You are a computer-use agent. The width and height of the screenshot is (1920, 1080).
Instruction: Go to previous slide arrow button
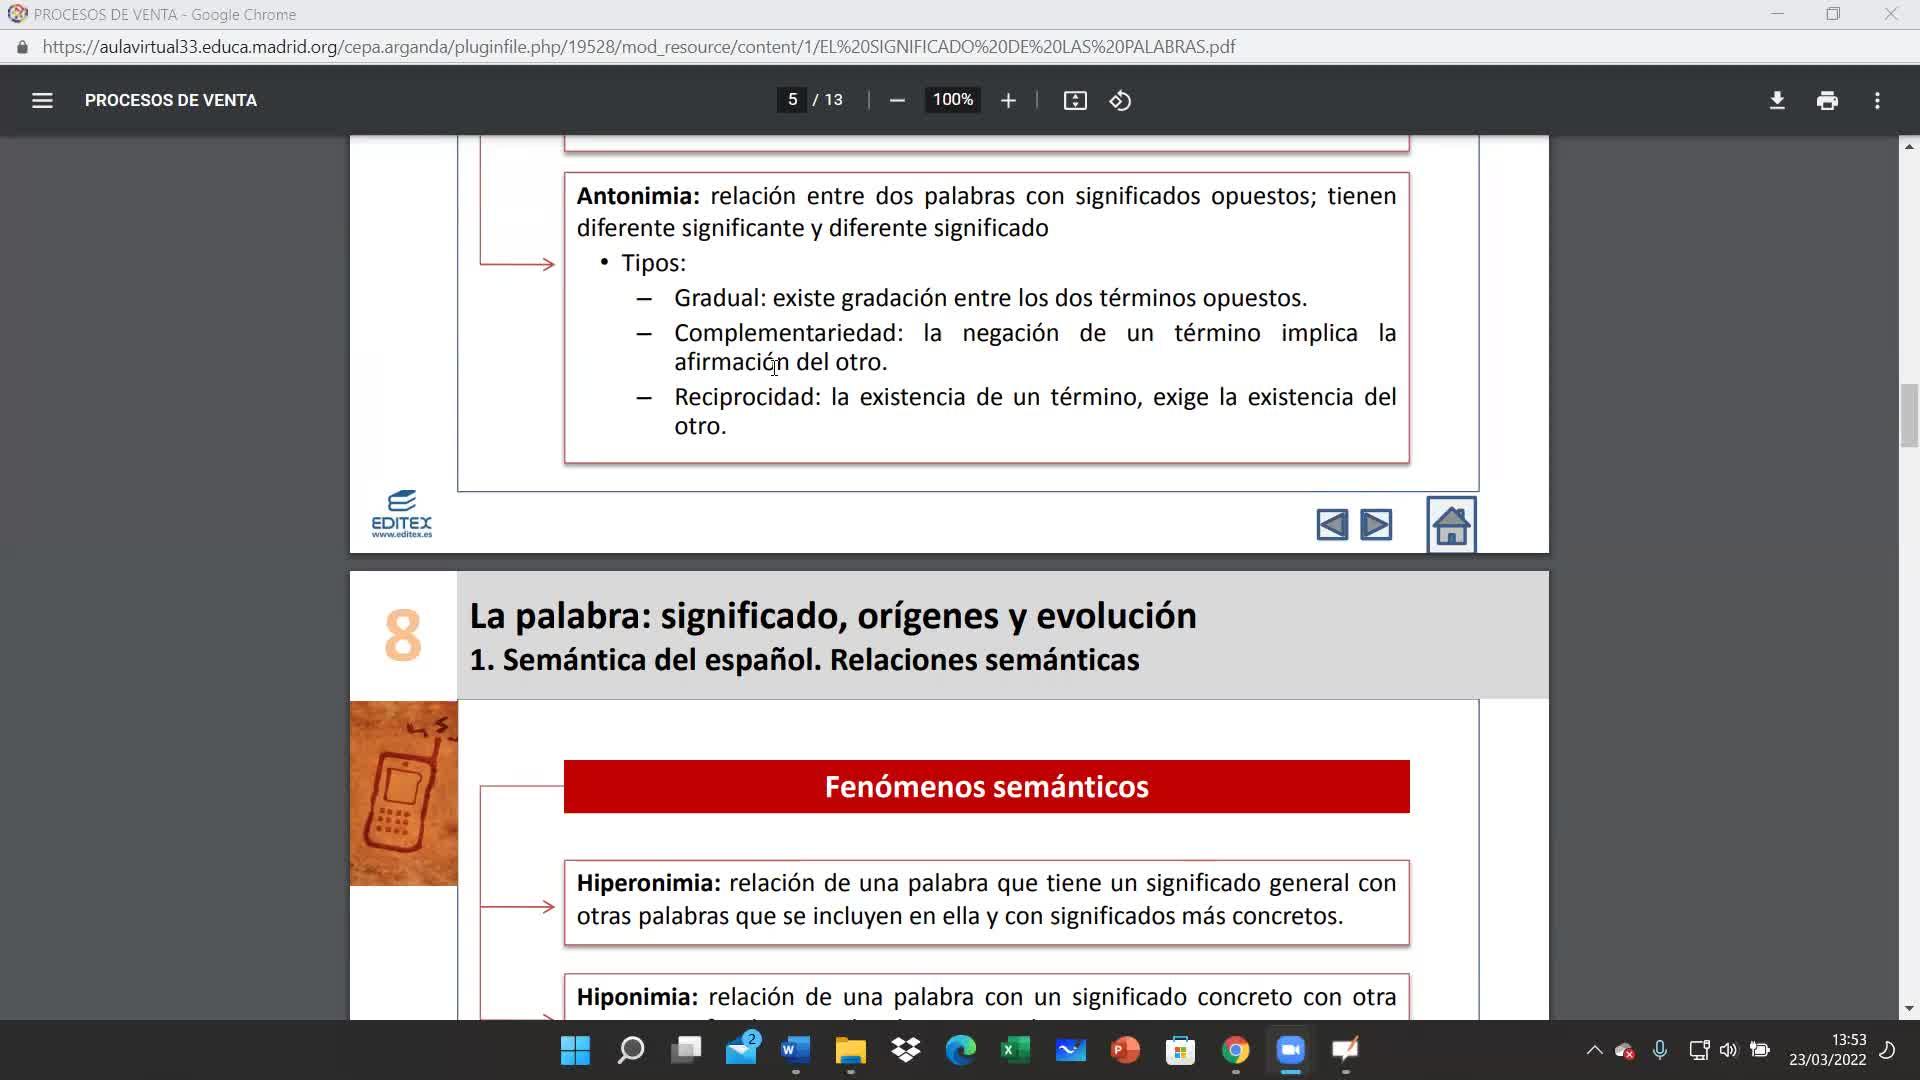pos(1332,525)
